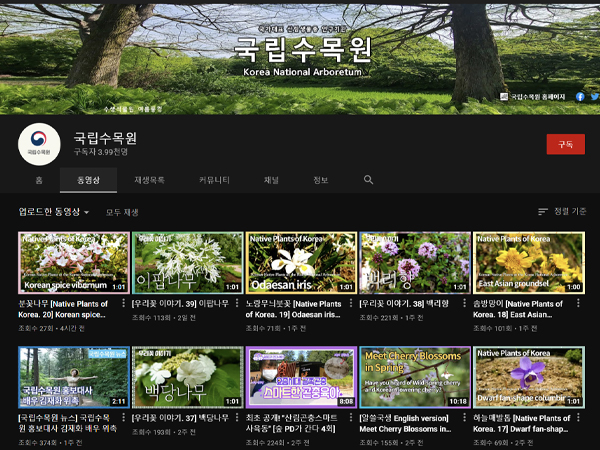This screenshot has height=450, width=600.
Task: Click the red 구독 subscribe button
Action: 566,144
